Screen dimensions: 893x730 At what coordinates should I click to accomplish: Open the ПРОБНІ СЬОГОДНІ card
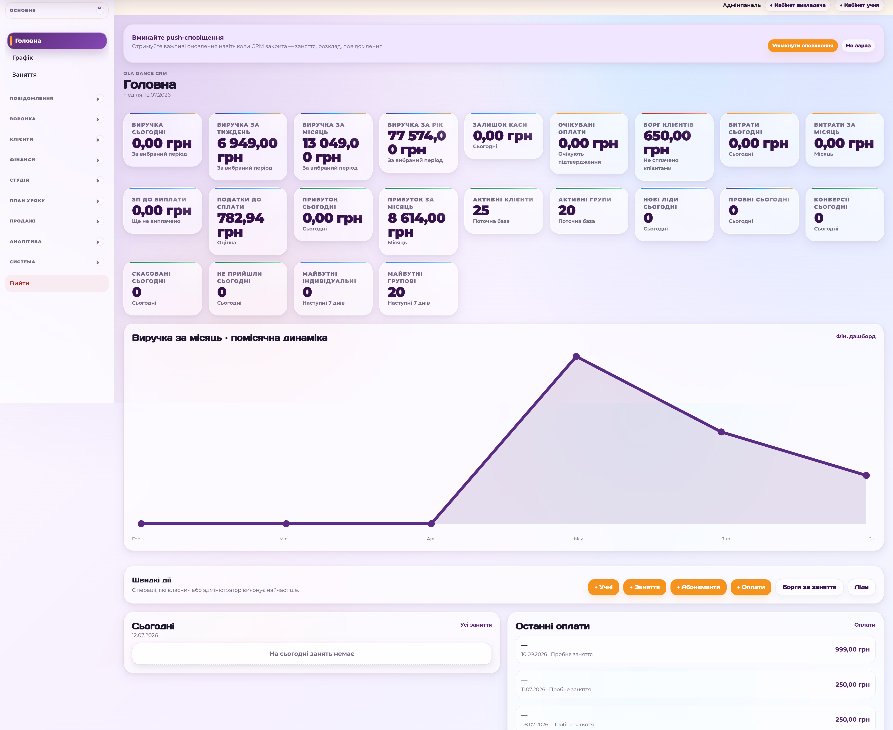[759, 211]
